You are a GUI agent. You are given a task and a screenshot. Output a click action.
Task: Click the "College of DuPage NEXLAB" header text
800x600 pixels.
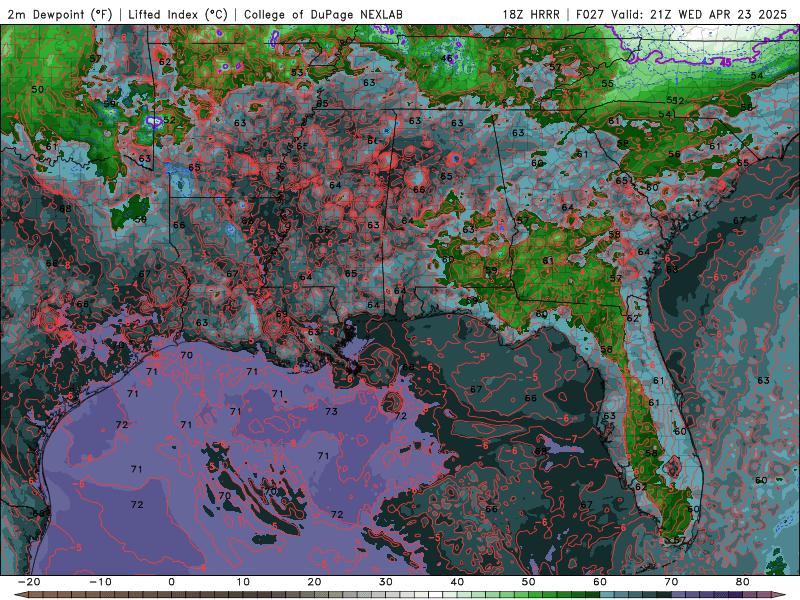323,14
